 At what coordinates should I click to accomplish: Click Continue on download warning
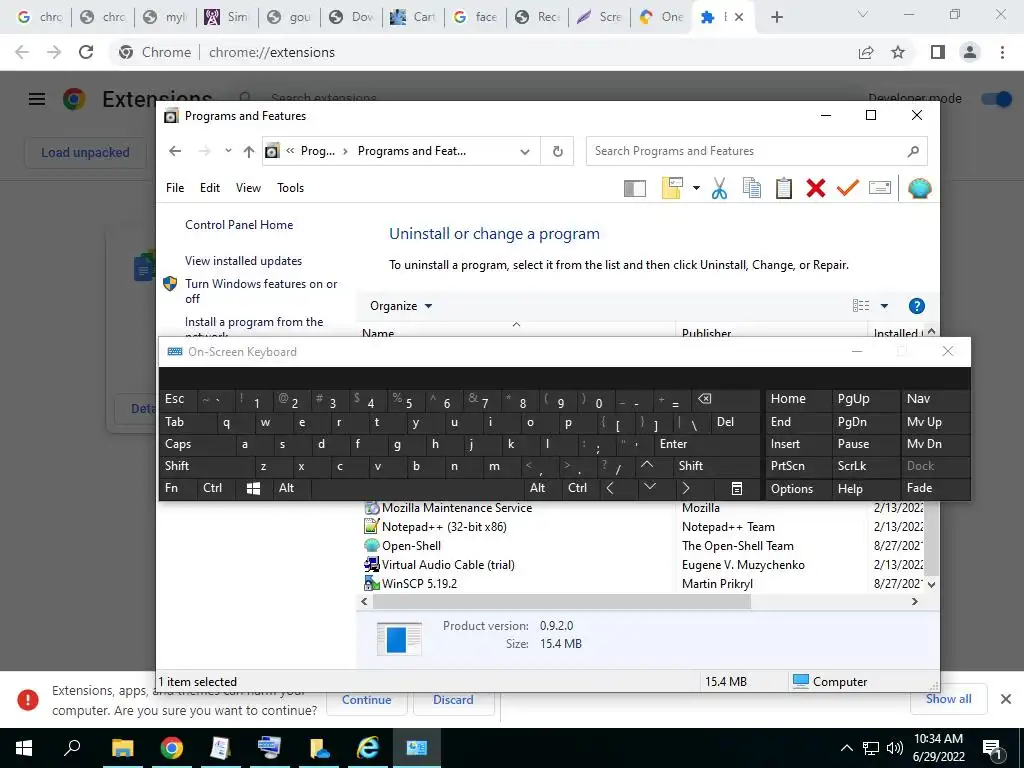(367, 699)
